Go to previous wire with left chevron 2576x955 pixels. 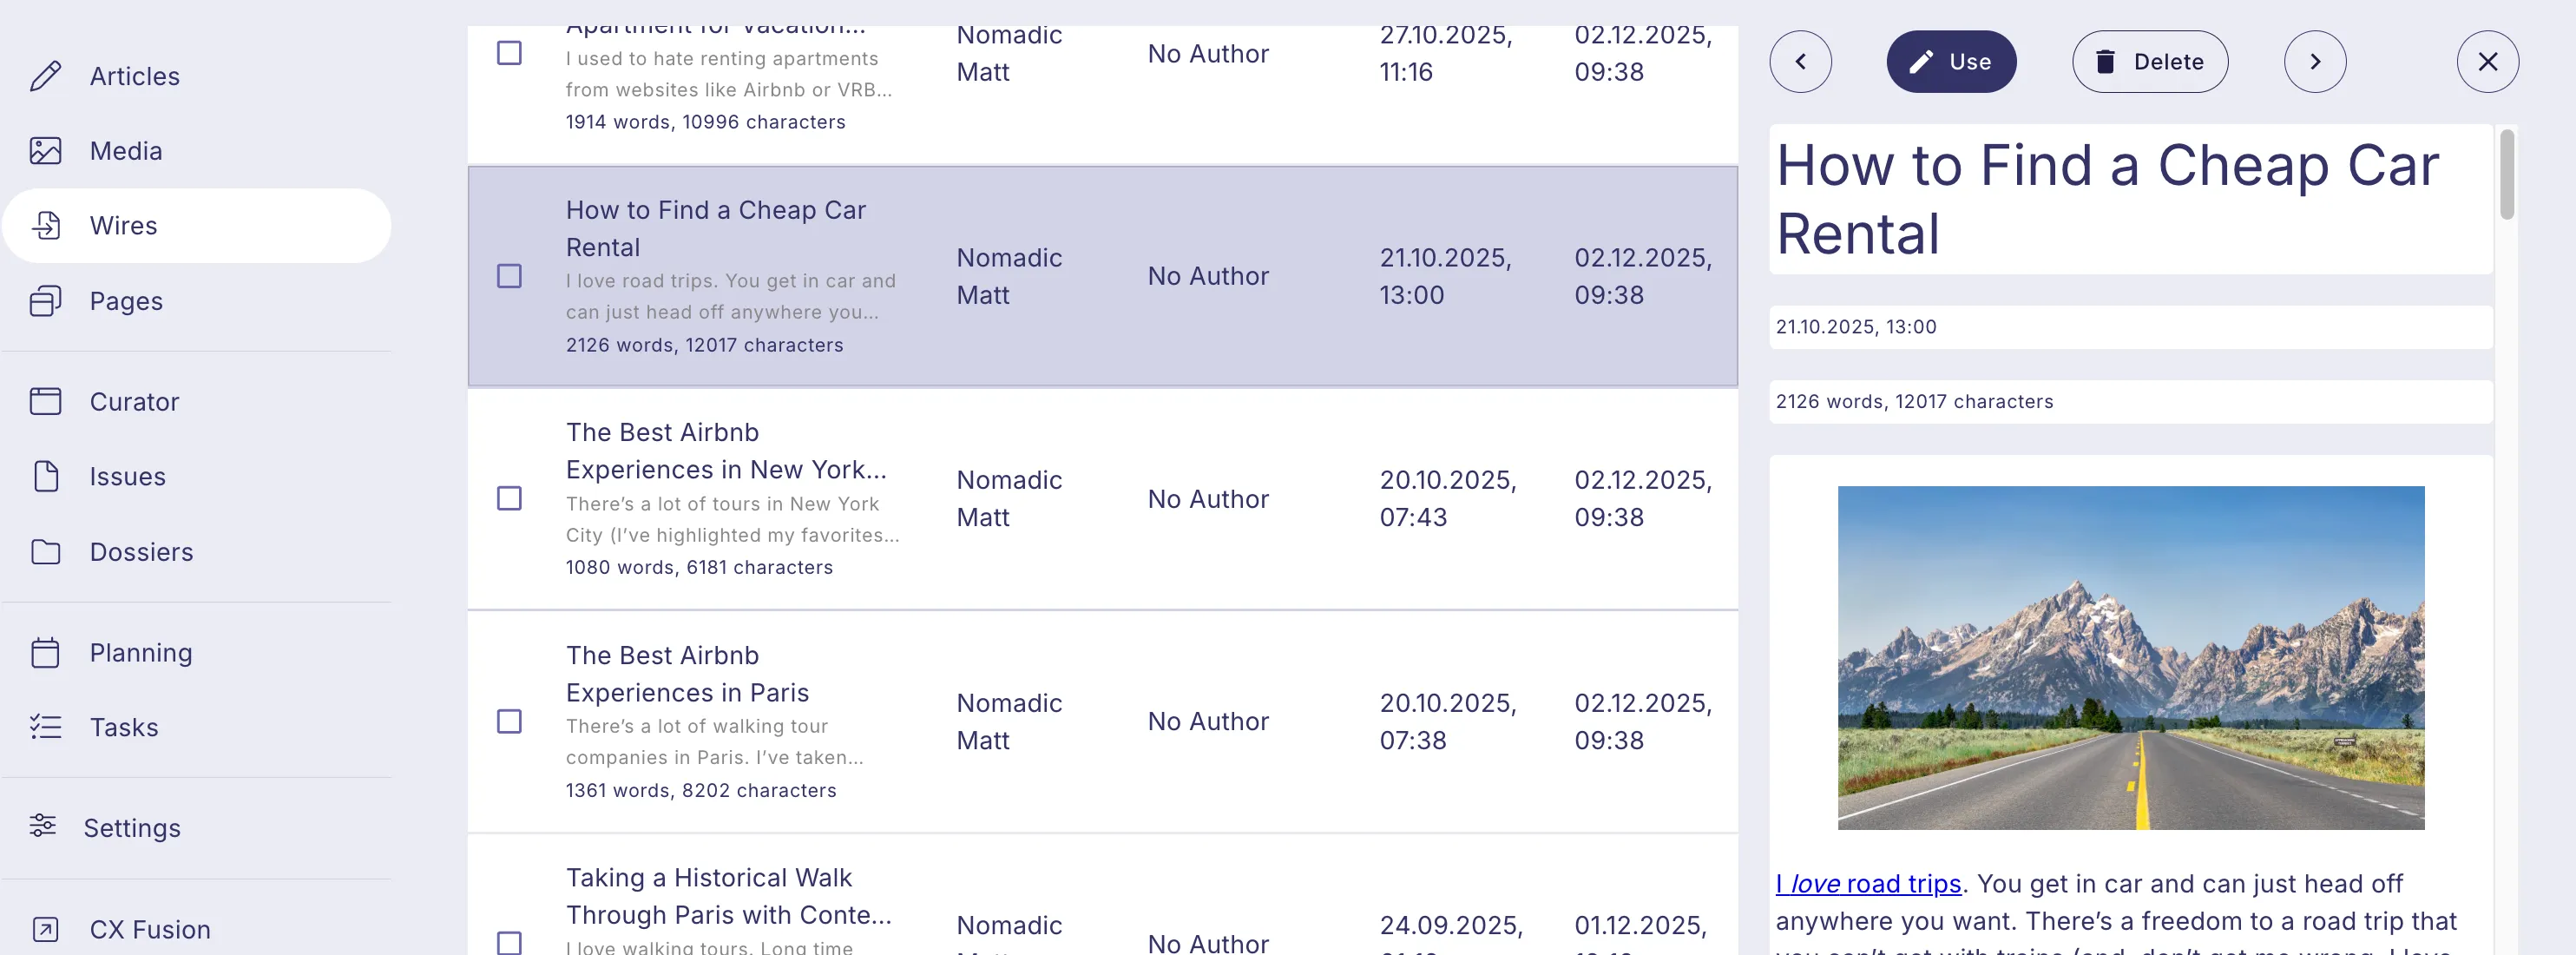(x=1800, y=62)
